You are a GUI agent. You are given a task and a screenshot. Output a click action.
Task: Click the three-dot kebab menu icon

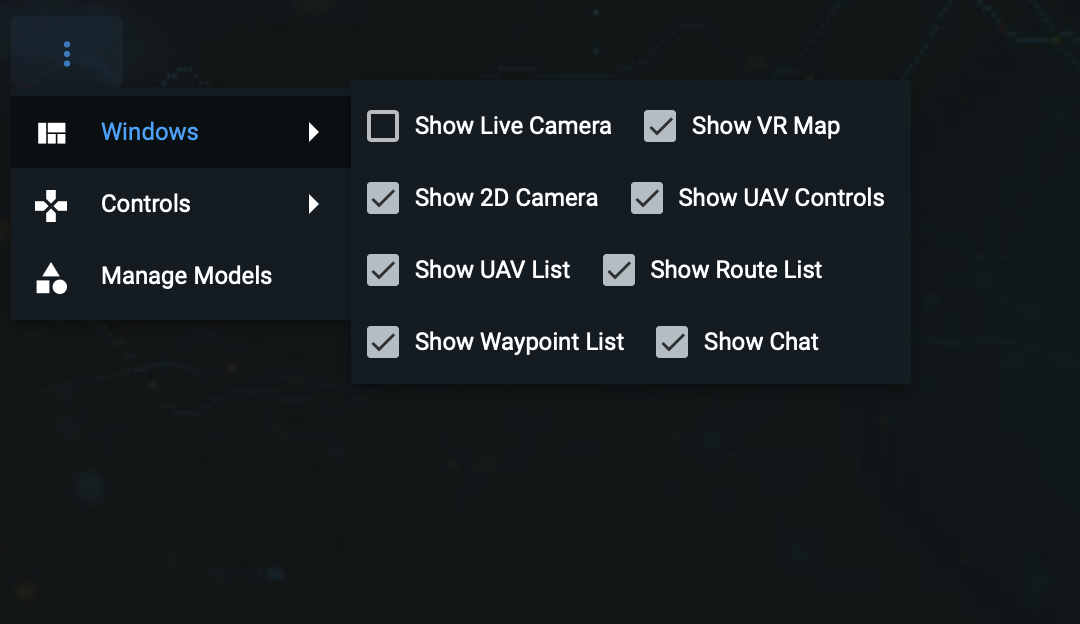(67, 53)
